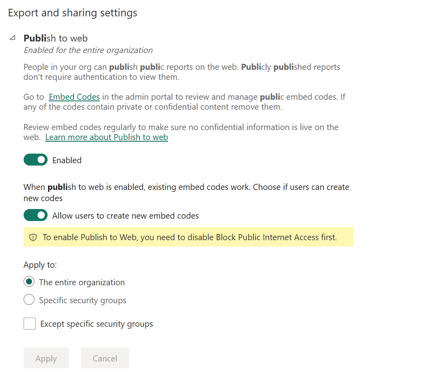
Task: Click Enabled for the entire organization text
Action: (88, 50)
